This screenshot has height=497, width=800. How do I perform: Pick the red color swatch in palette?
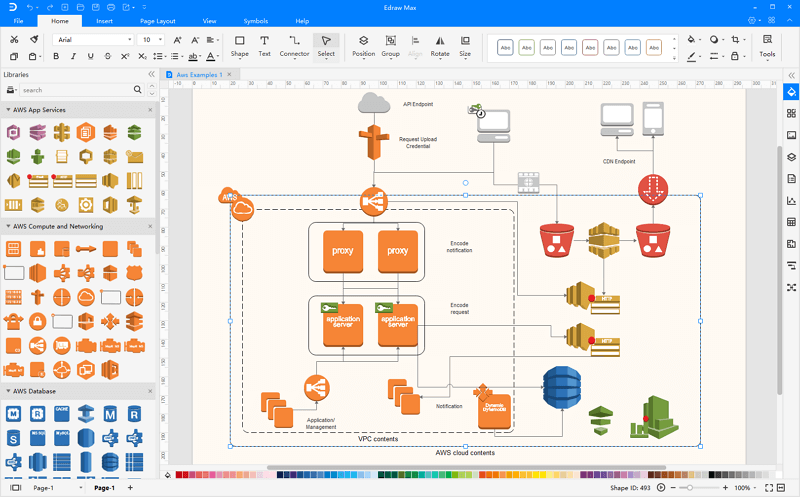coord(179,475)
